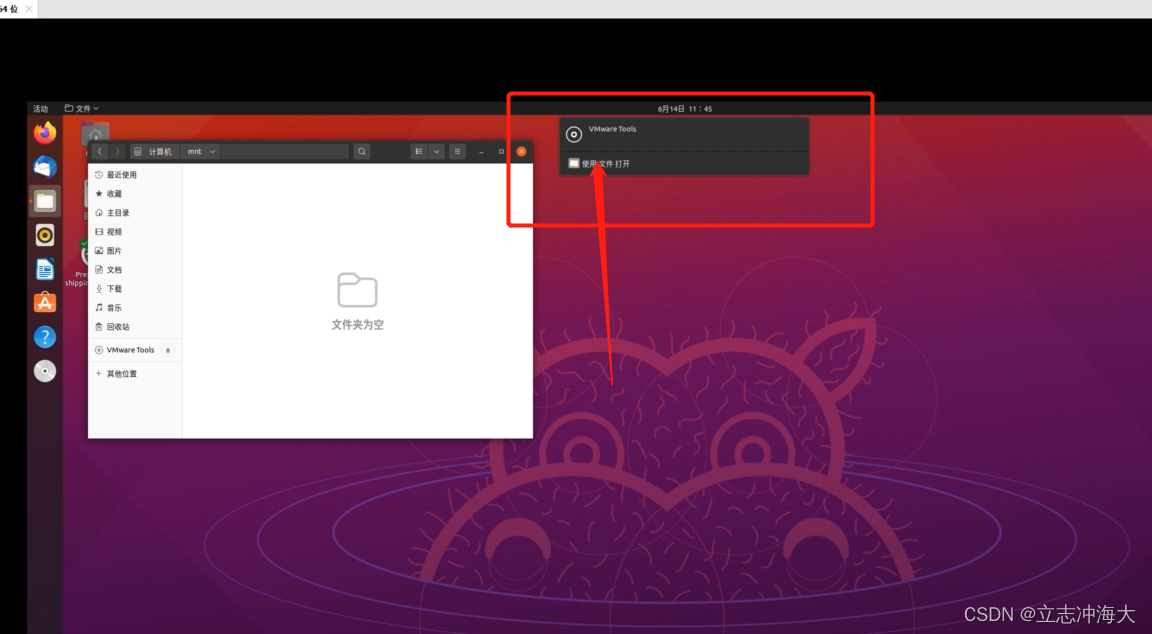Image resolution: width=1152 pixels, height=634 pixels.
Task: Open Ubuntu Software store from dock
Action: tap(45, 303)
